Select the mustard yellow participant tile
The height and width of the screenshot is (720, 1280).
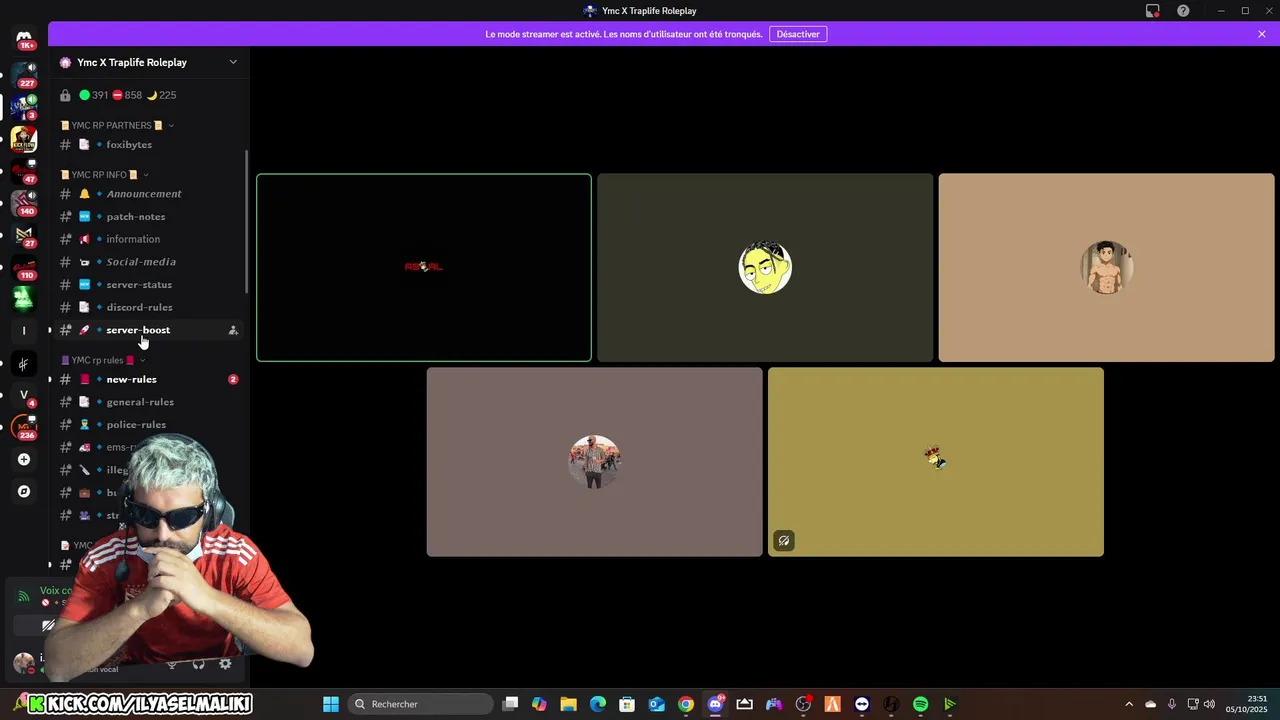click(936, 462)
